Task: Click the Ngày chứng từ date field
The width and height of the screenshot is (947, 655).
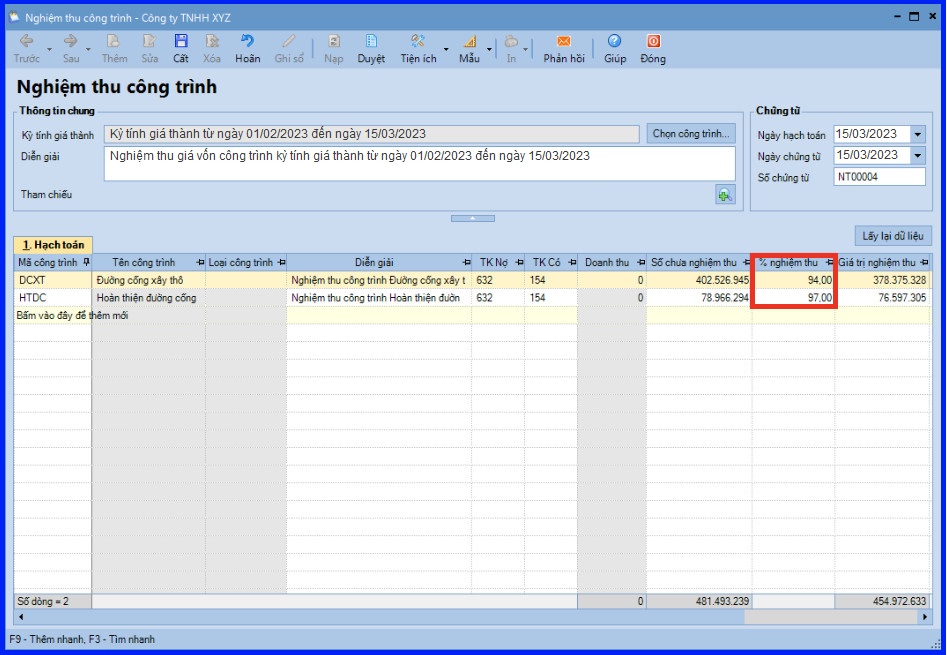Action: click(x=872, y=156)
